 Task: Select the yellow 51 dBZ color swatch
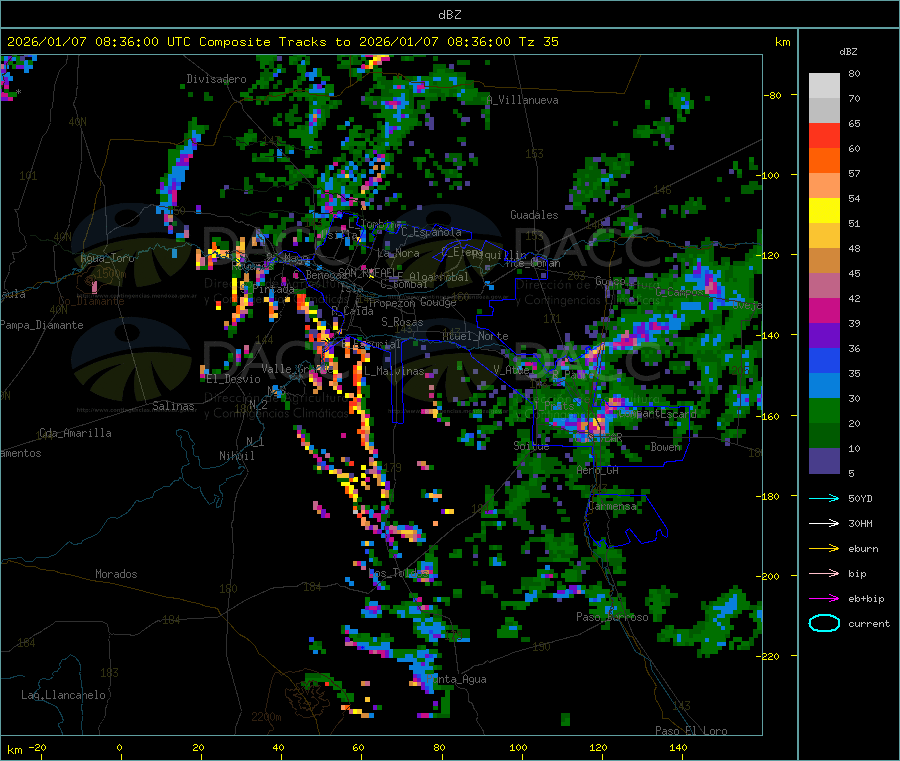tap(824, 211)
